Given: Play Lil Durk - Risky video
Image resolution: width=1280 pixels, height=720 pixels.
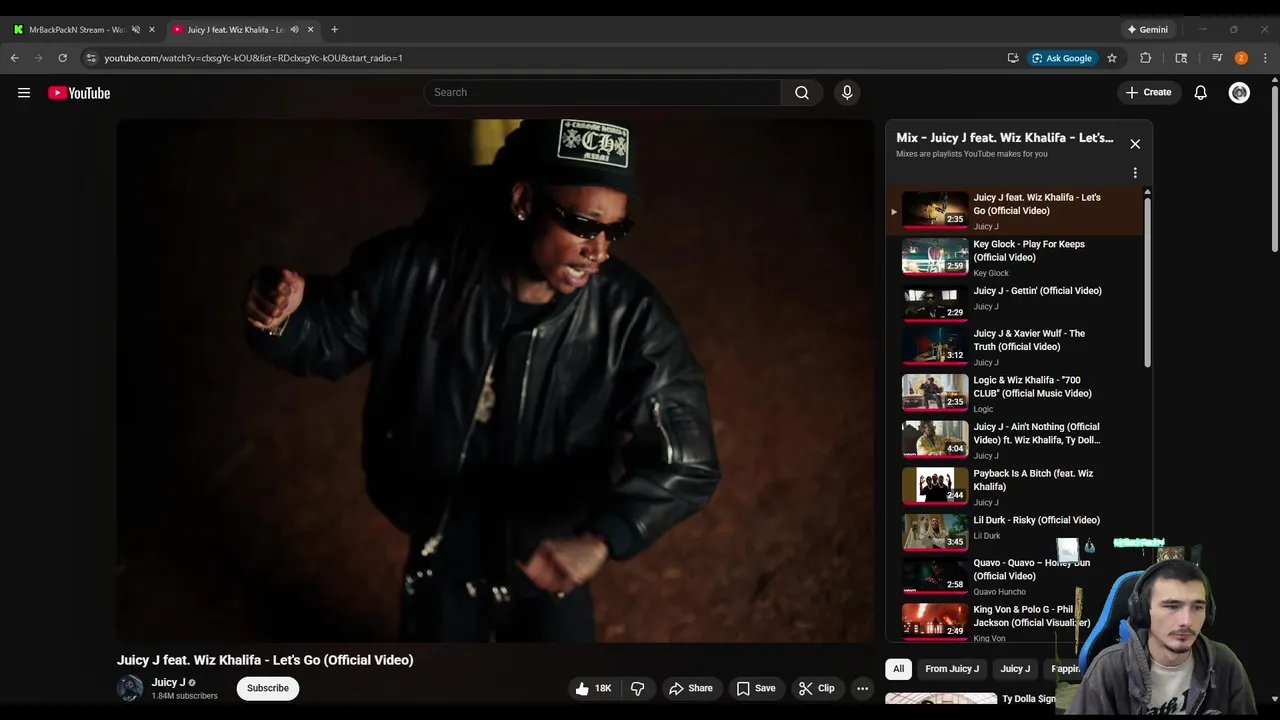Looking at the screenshot, I should (1014, 531).
